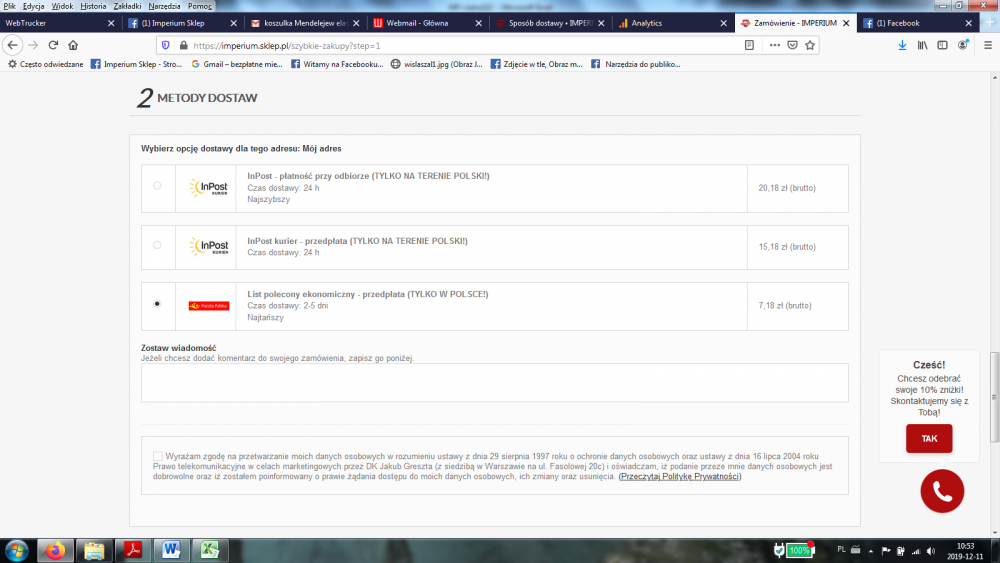This screenshot has width=1000, height=563.
Task: Click the padlock site security icon
Action: (x=184, y=45)
